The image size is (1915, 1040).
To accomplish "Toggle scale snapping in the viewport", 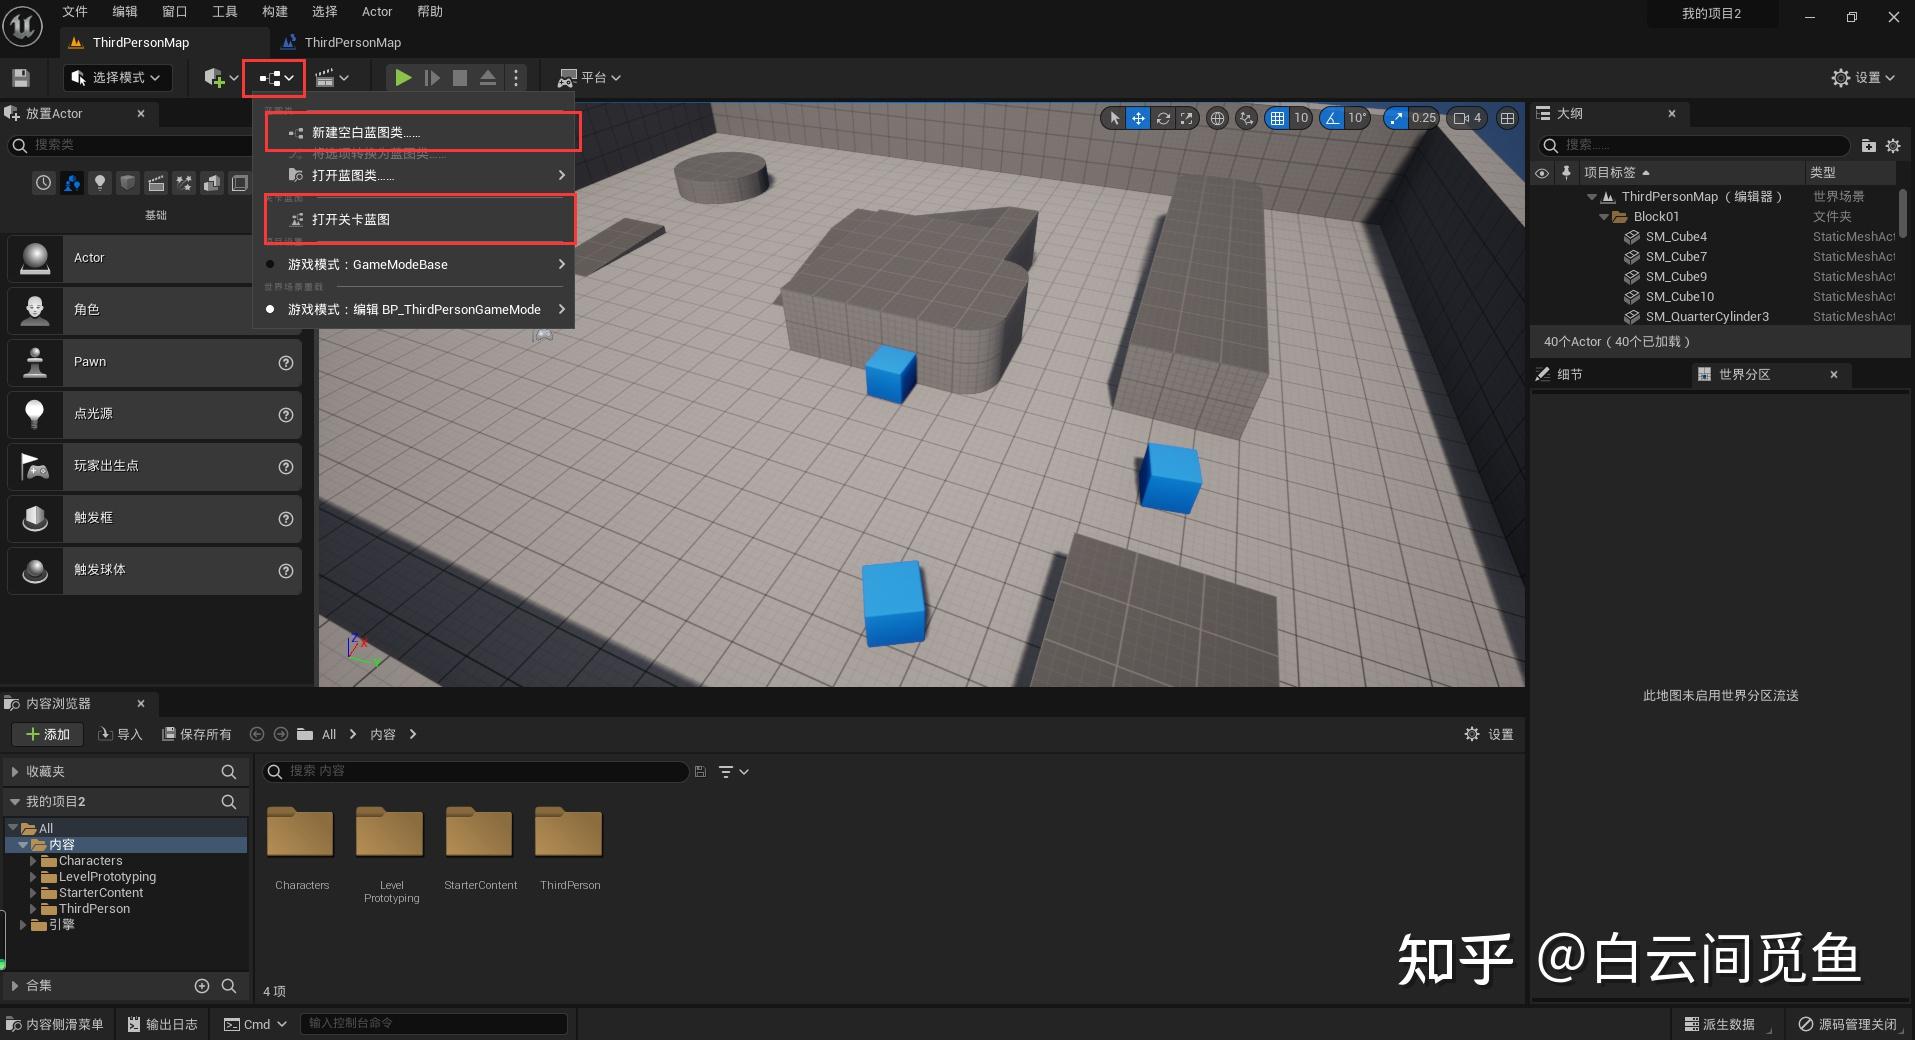I will pos(1396,118).
